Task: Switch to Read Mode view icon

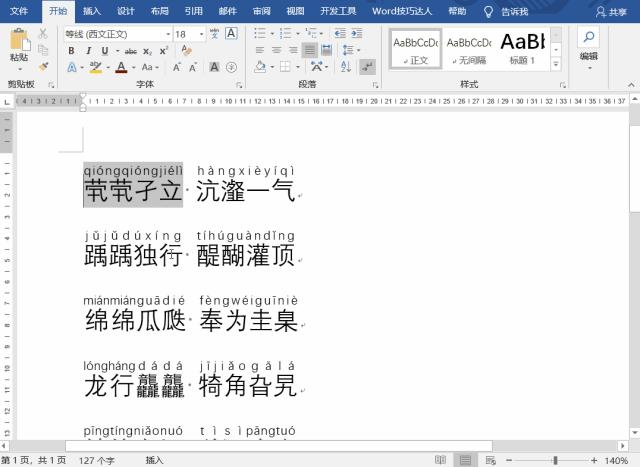Action: [x=440, y=460]
